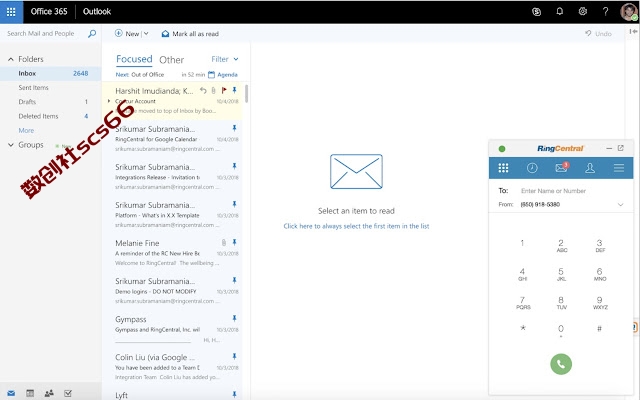Image resolution: width=640 pixels, height=400 pixels.
Task: Click the search magnifier icon
Action: (x=92, y=33)
